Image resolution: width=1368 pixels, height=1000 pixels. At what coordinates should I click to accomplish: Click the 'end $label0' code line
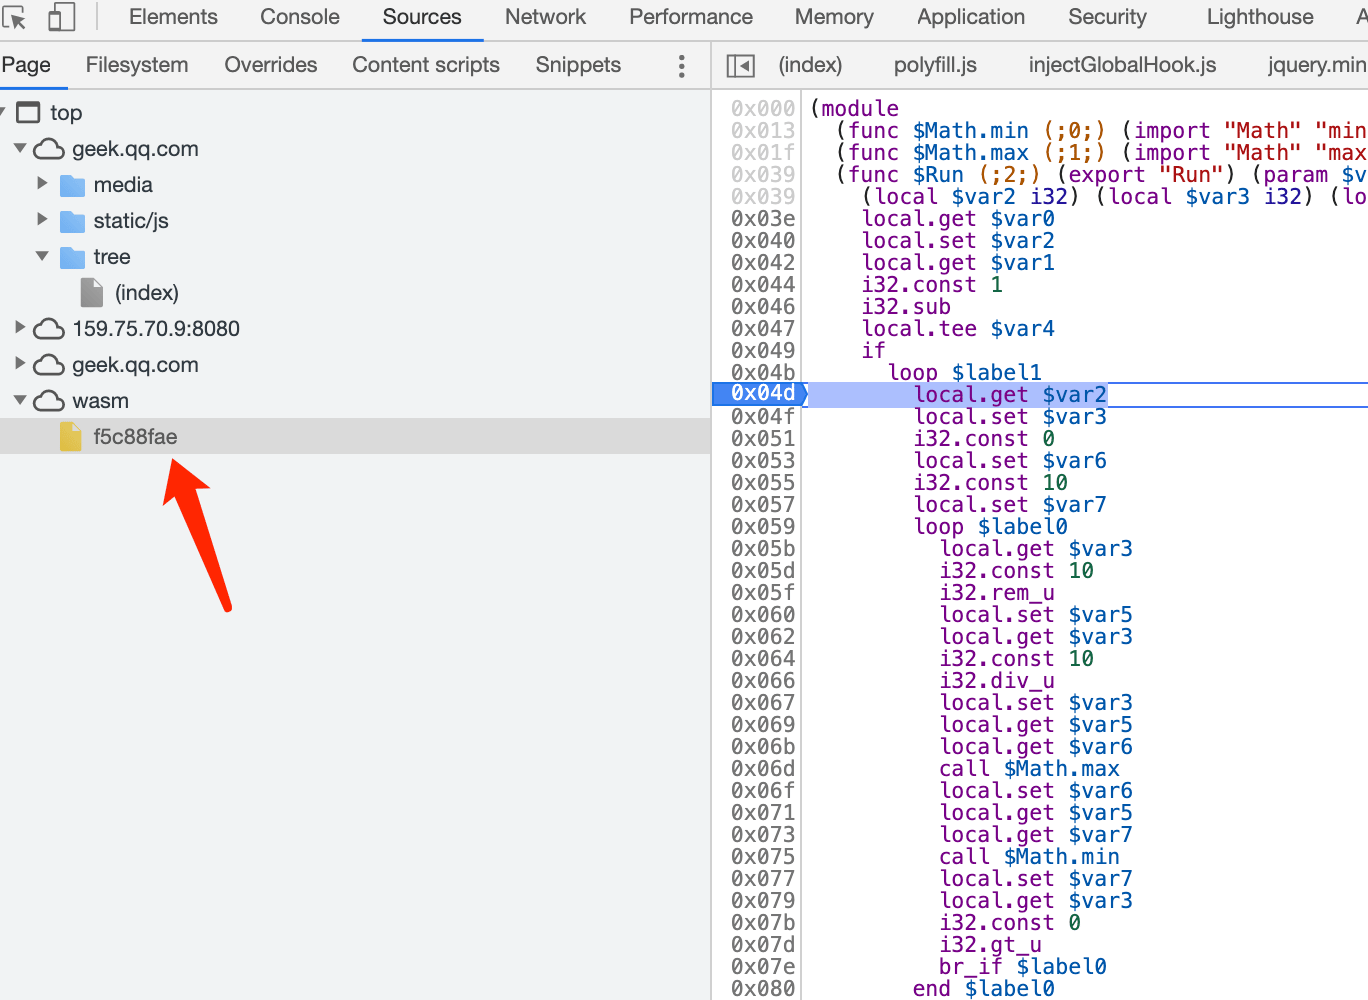coord(984,988)
